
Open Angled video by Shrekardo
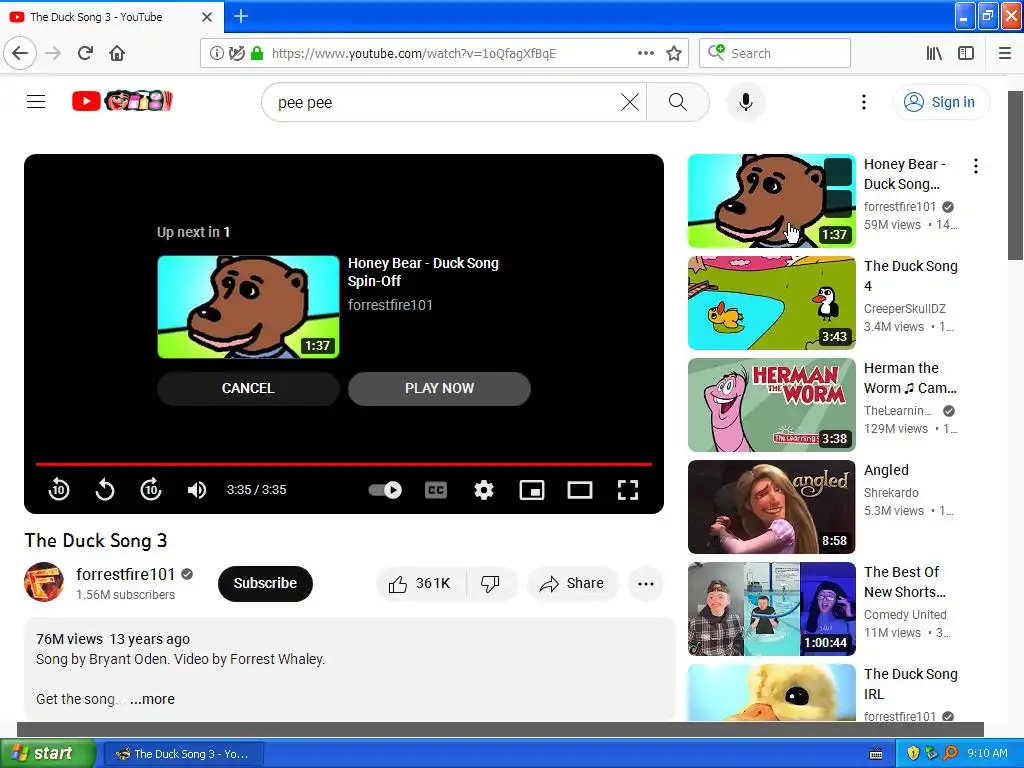pyautogui.click(x=771, y=507)
